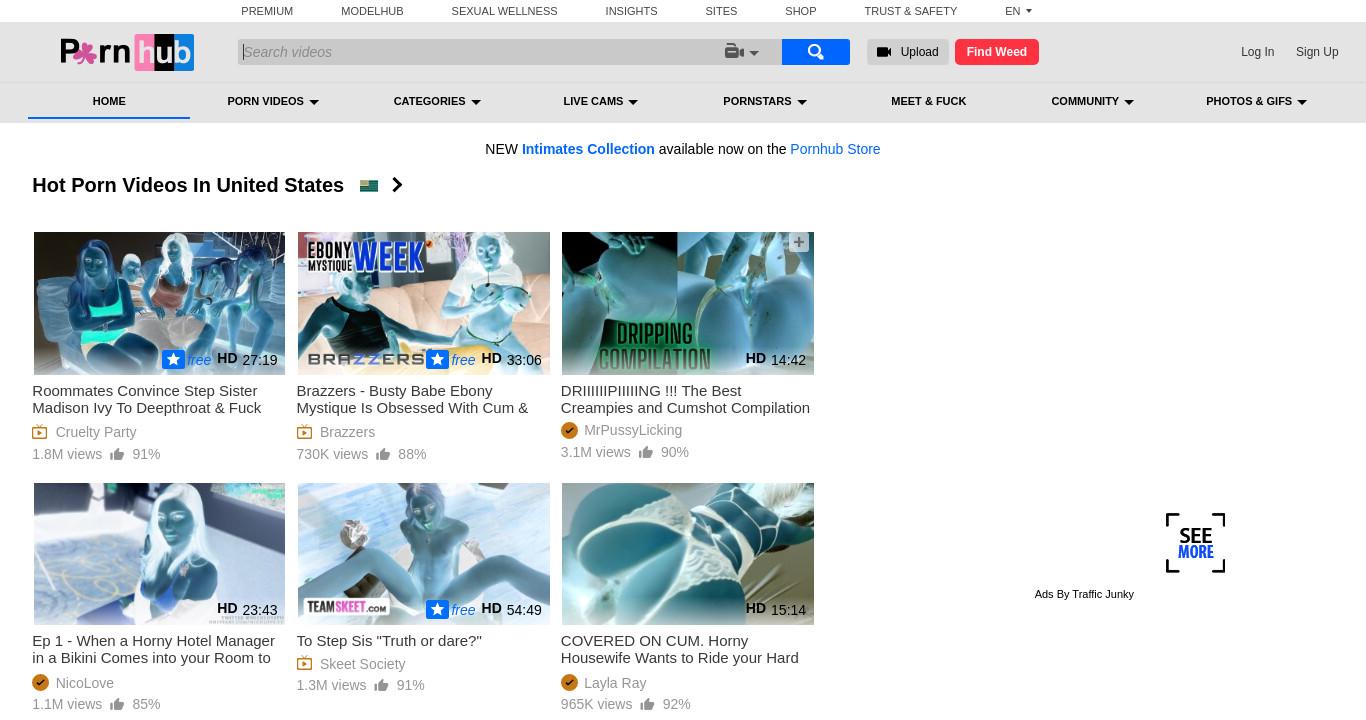The image size is (1366, 720).
Task: Click the plus icon on the 14:42 thumbnail
Action: coord(798,242)
